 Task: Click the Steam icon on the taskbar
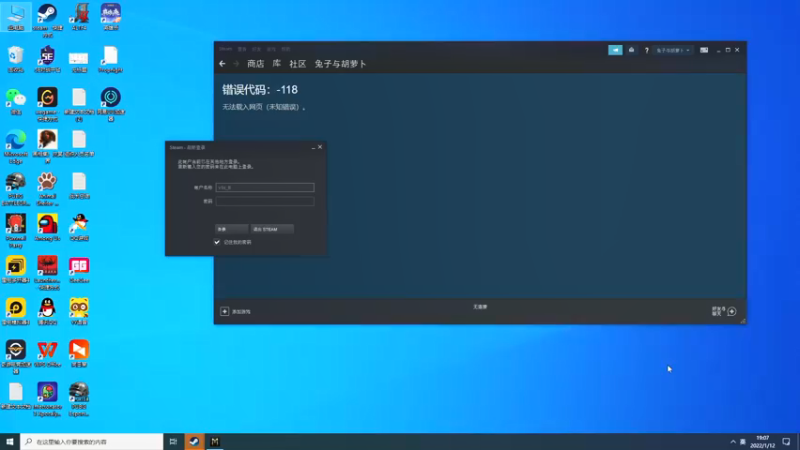tap(194, 441)
